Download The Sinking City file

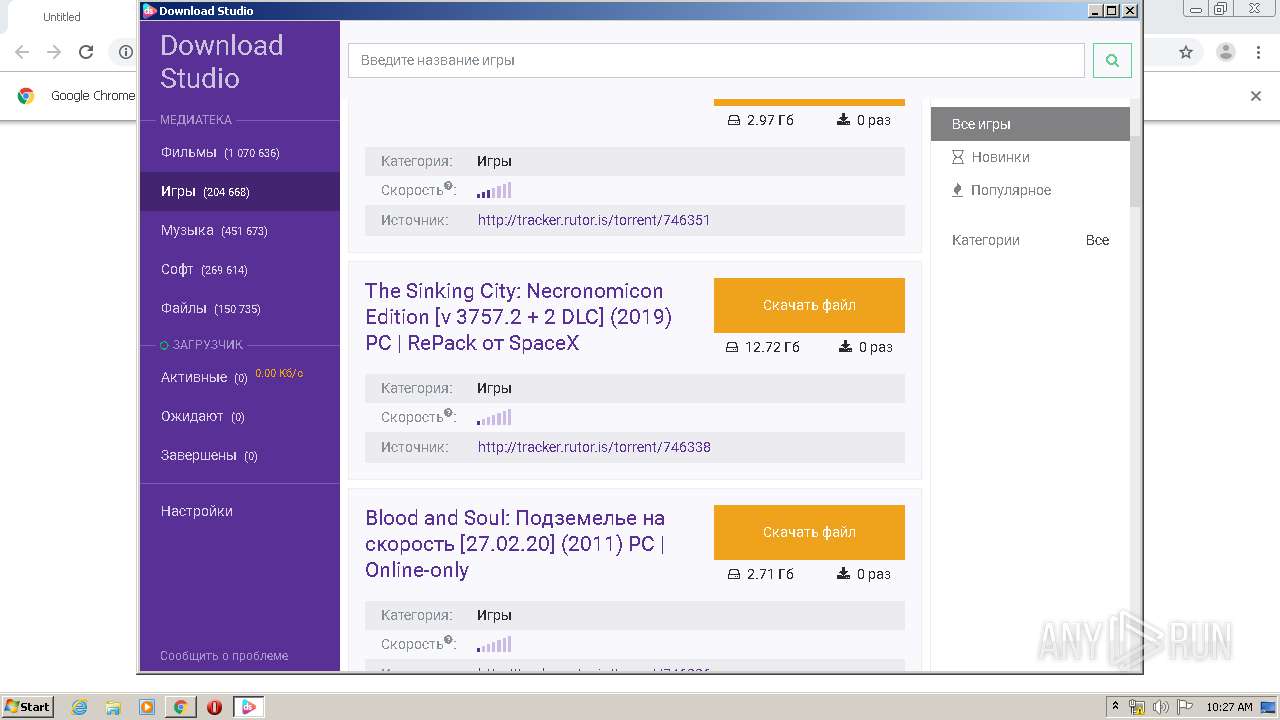[809, 305]
